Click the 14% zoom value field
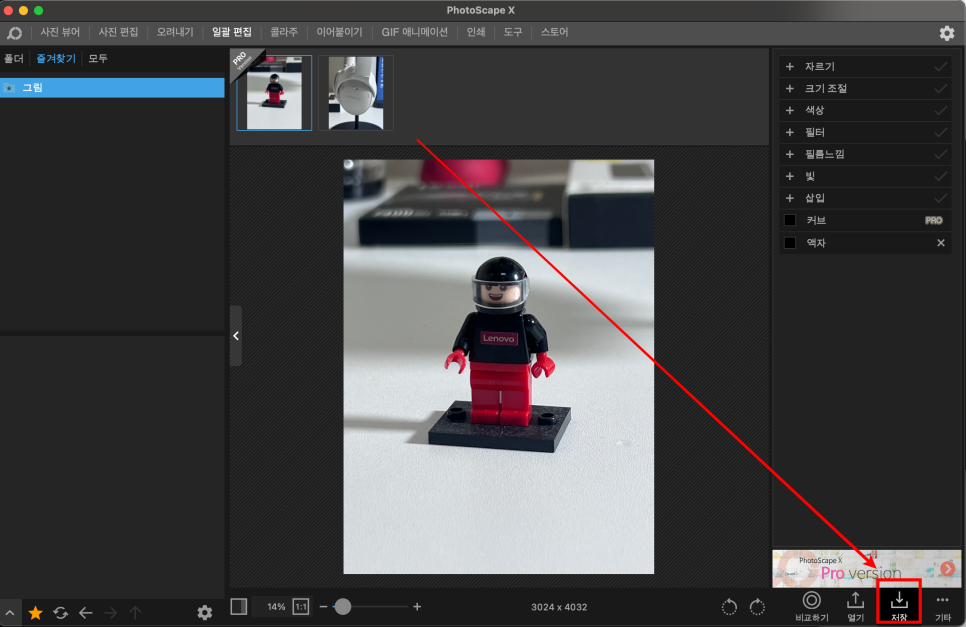 [276, 607]
